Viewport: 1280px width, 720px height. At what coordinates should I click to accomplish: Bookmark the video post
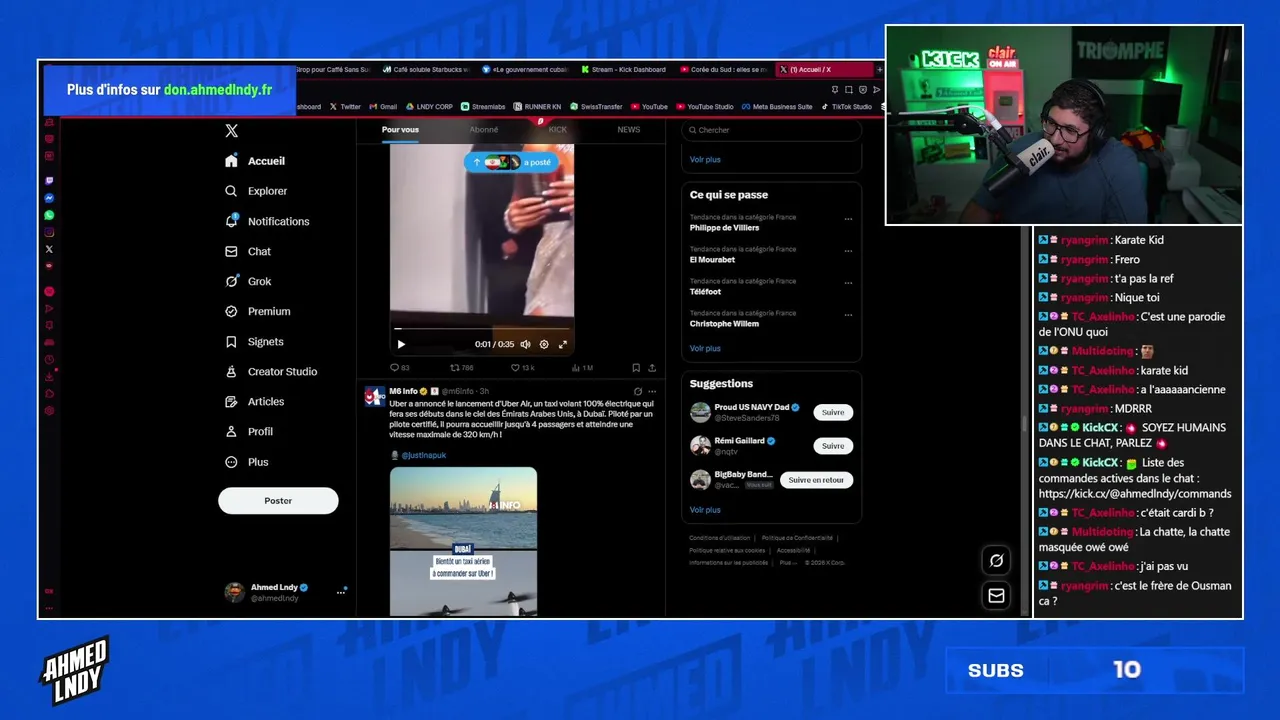point(636,368)
